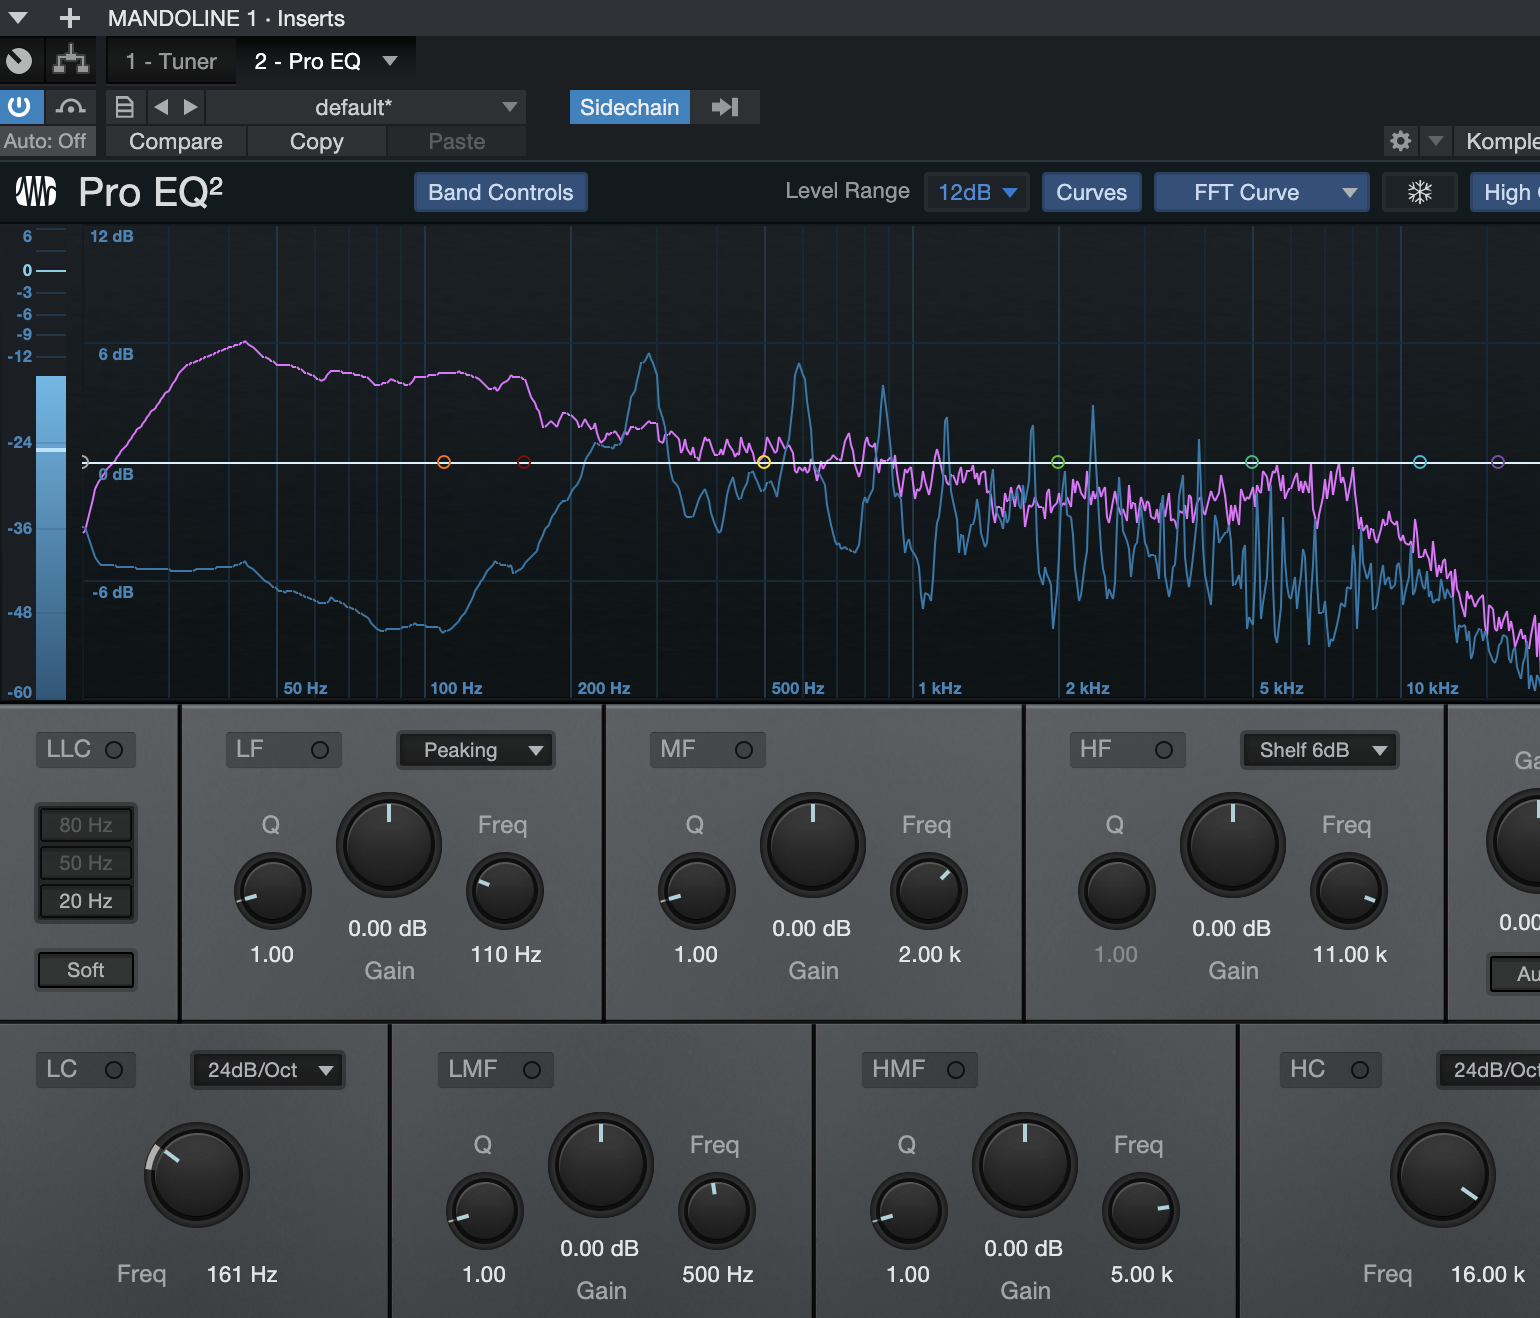Go to next preset arrow

coord(190,107)
